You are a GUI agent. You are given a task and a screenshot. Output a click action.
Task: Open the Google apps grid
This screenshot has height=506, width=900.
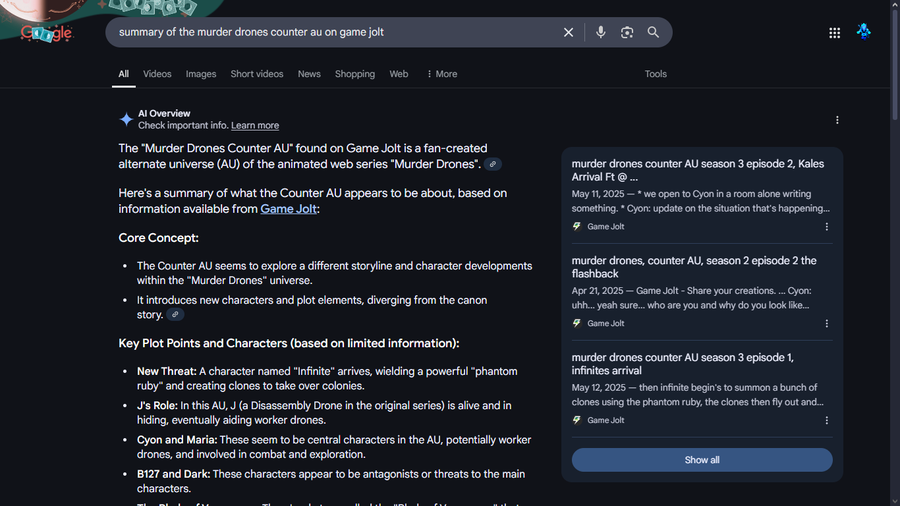click(835, 33)
